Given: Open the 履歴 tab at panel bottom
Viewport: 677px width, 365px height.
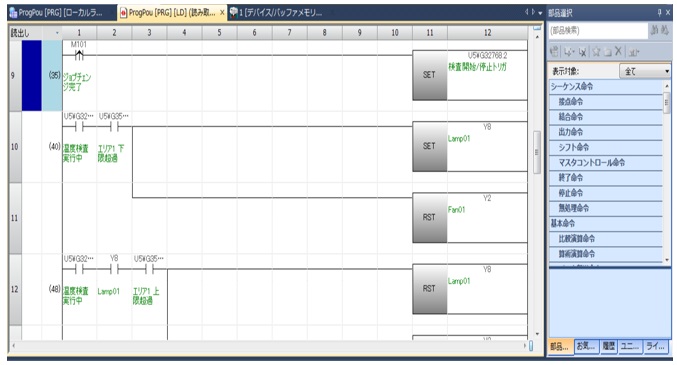Looking at the screenshot, I should pos(608,346).
